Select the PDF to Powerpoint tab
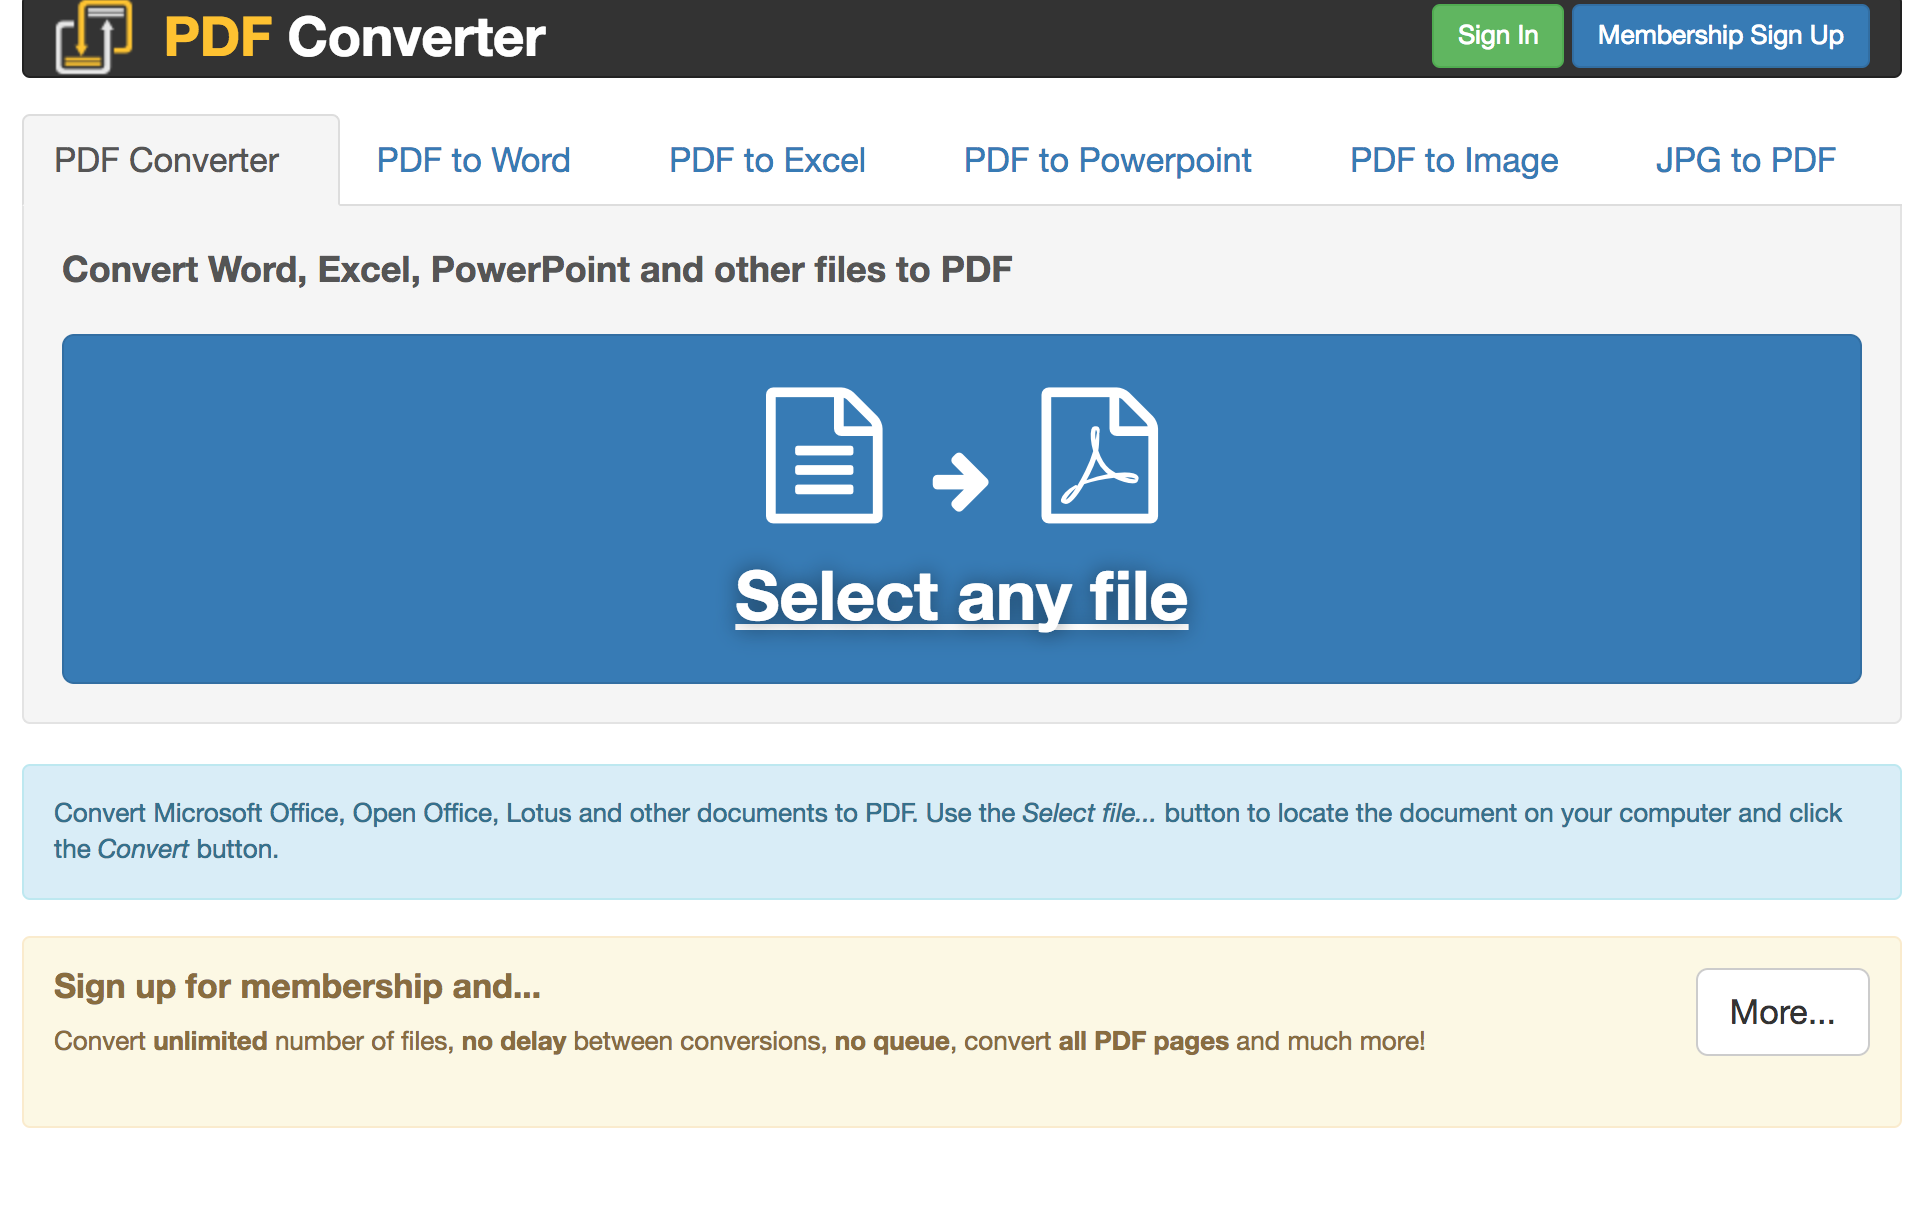Image resolution: width=1932 pixels, height=1230 pixels. point(1107,159)
